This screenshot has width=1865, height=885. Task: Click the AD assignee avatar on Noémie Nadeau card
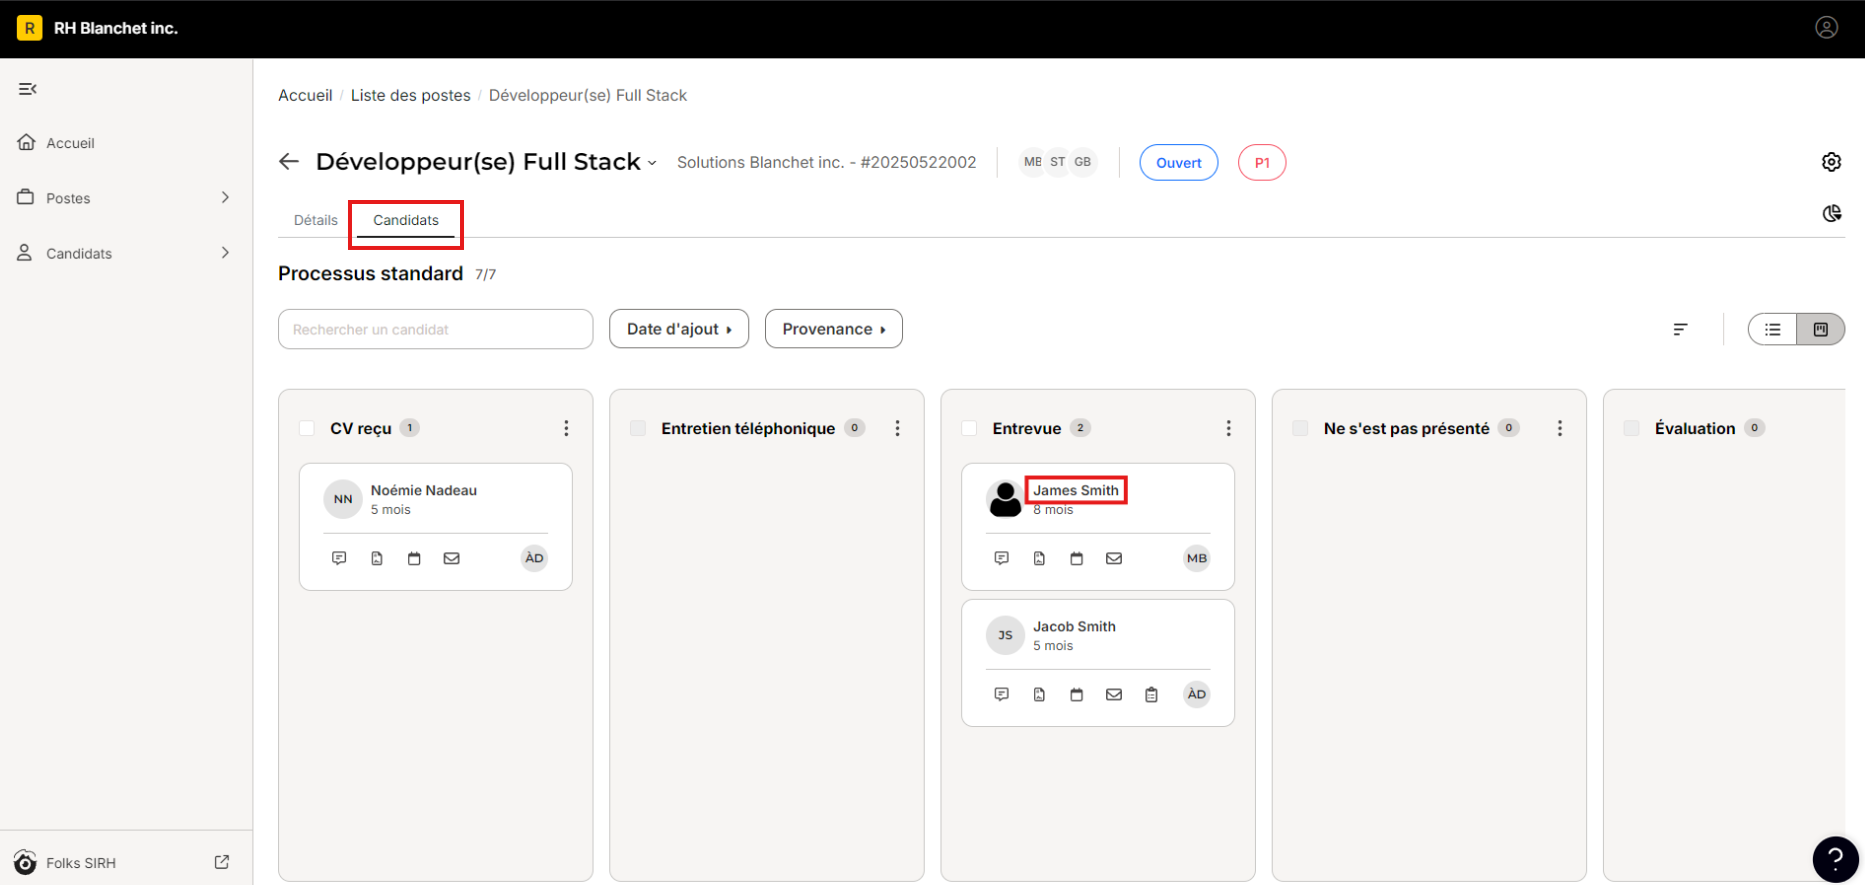click(534, 558)
